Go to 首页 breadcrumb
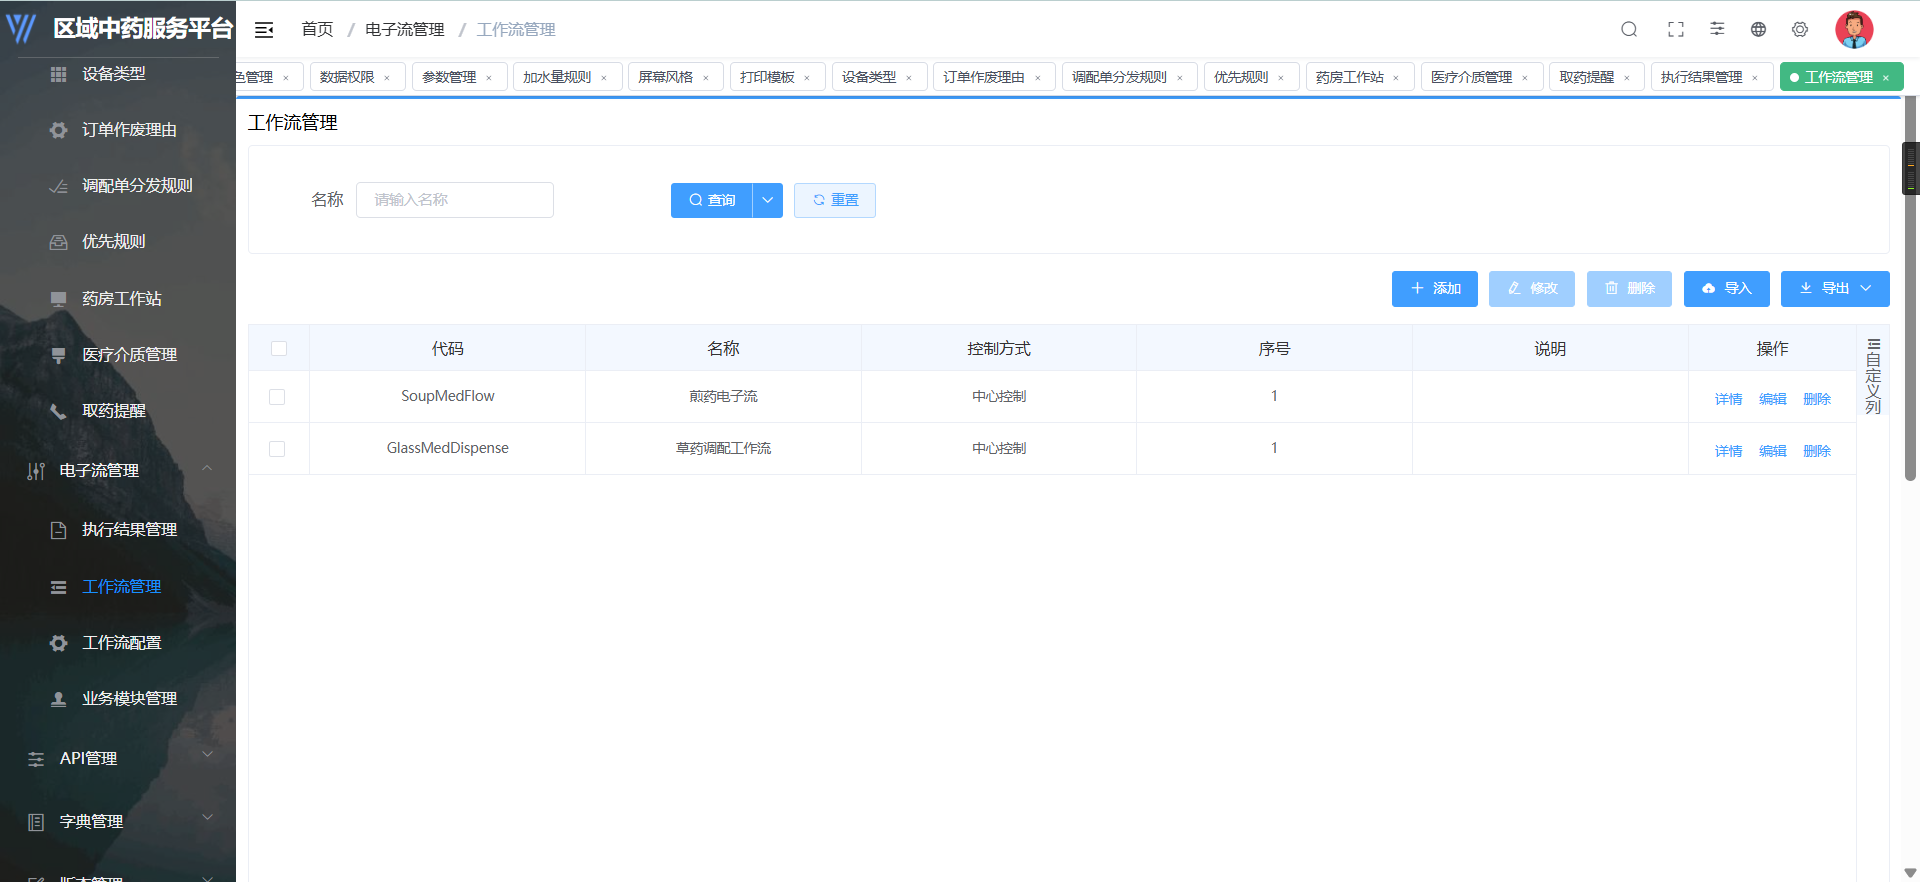The height and width of the screenshot is (882, 1920). tap(318, 30)
